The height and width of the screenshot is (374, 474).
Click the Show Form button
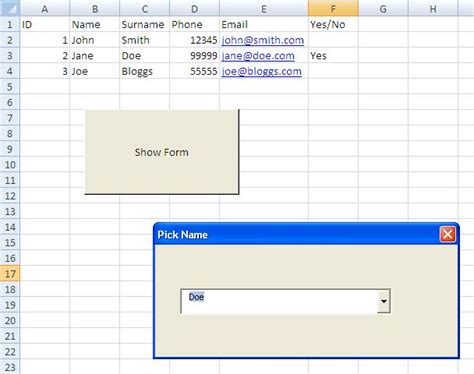(162, 152)
